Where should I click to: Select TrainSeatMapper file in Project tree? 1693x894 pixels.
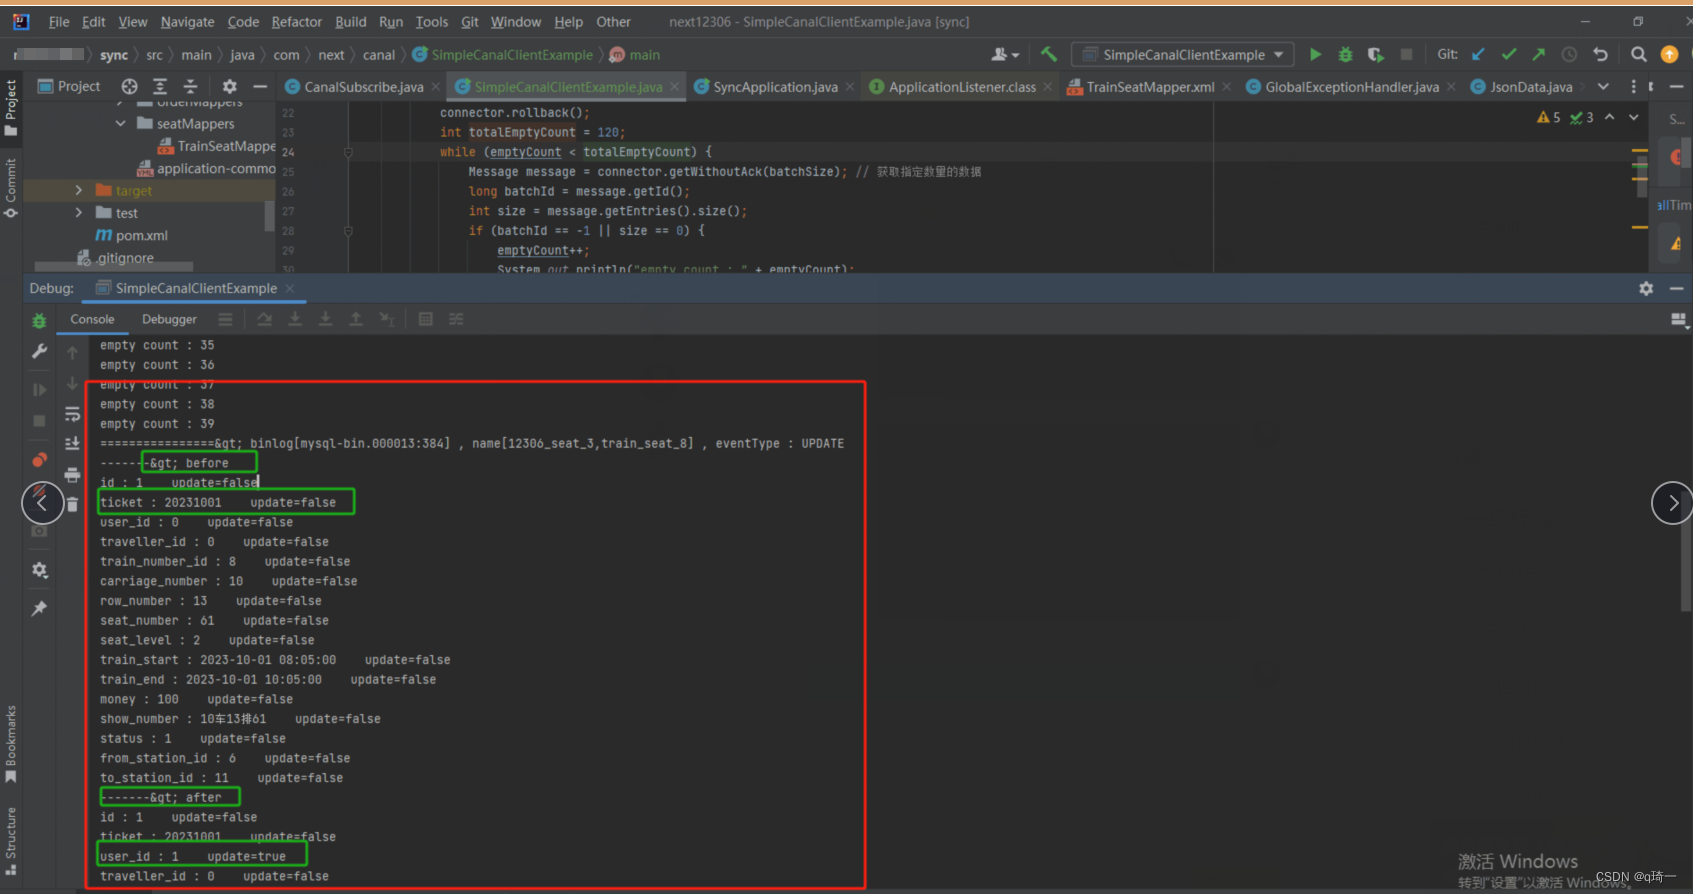[217, 146]
